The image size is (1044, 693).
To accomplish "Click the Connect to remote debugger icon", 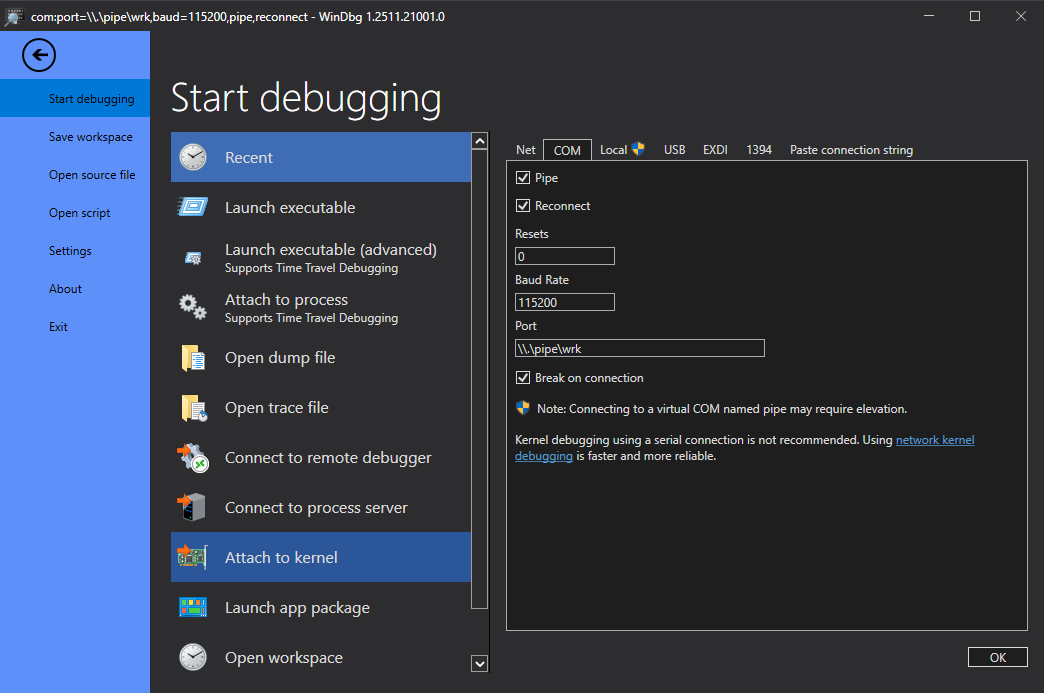I will click(x=193, y=457).
